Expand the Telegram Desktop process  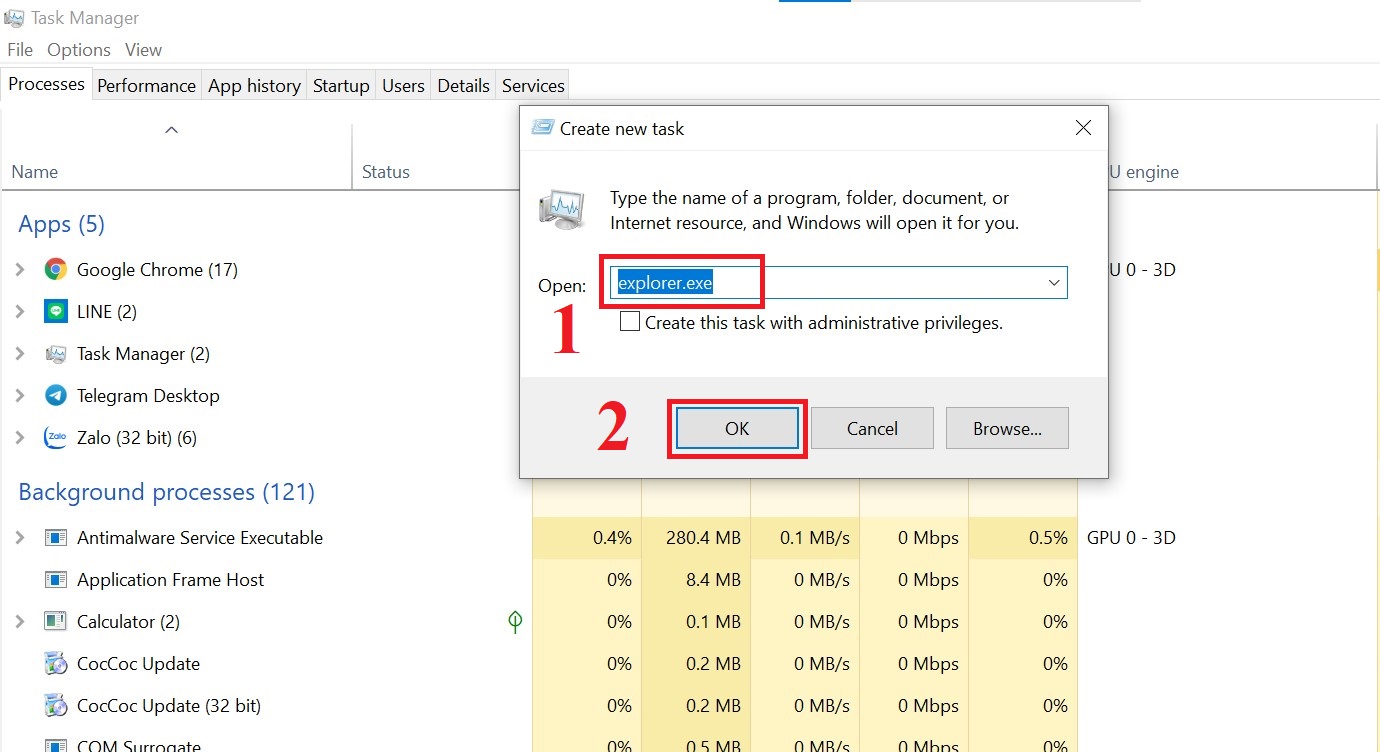point(20,395)
